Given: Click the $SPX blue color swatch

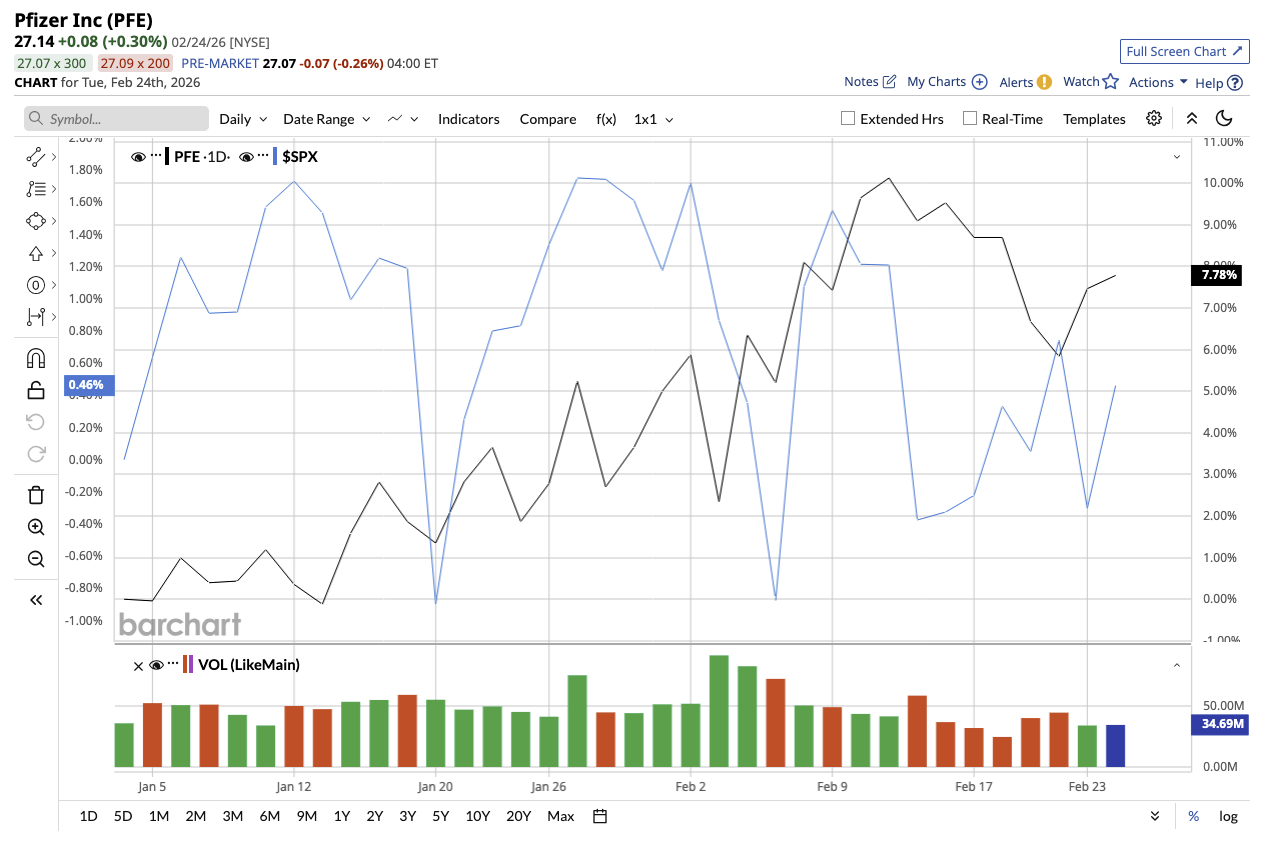Looking at the screenshot, I should [275, 156].
